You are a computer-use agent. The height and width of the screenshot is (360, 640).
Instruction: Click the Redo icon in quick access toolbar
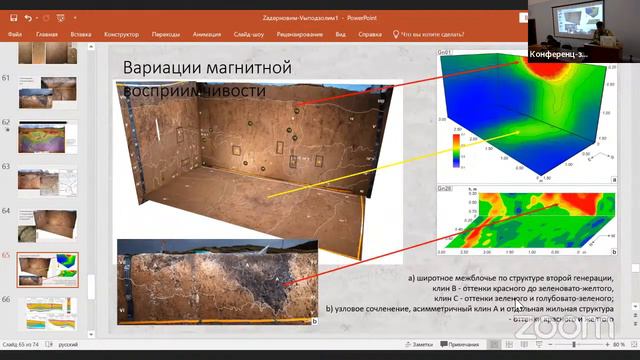[46, 18]
